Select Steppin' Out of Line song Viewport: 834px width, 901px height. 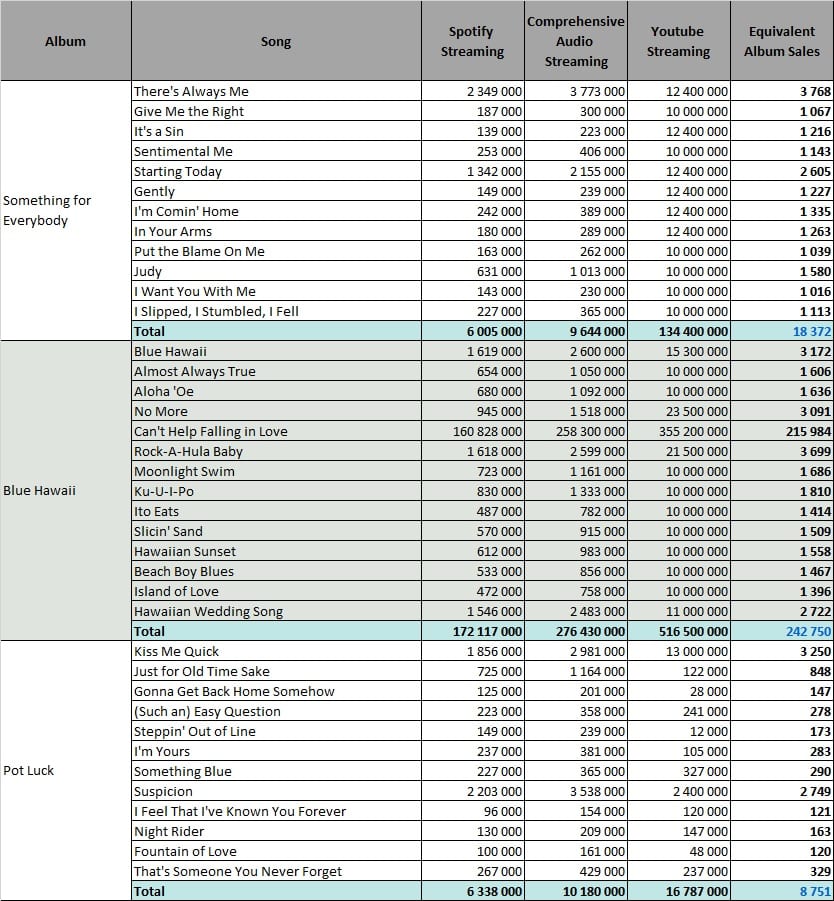click(276, 731)
